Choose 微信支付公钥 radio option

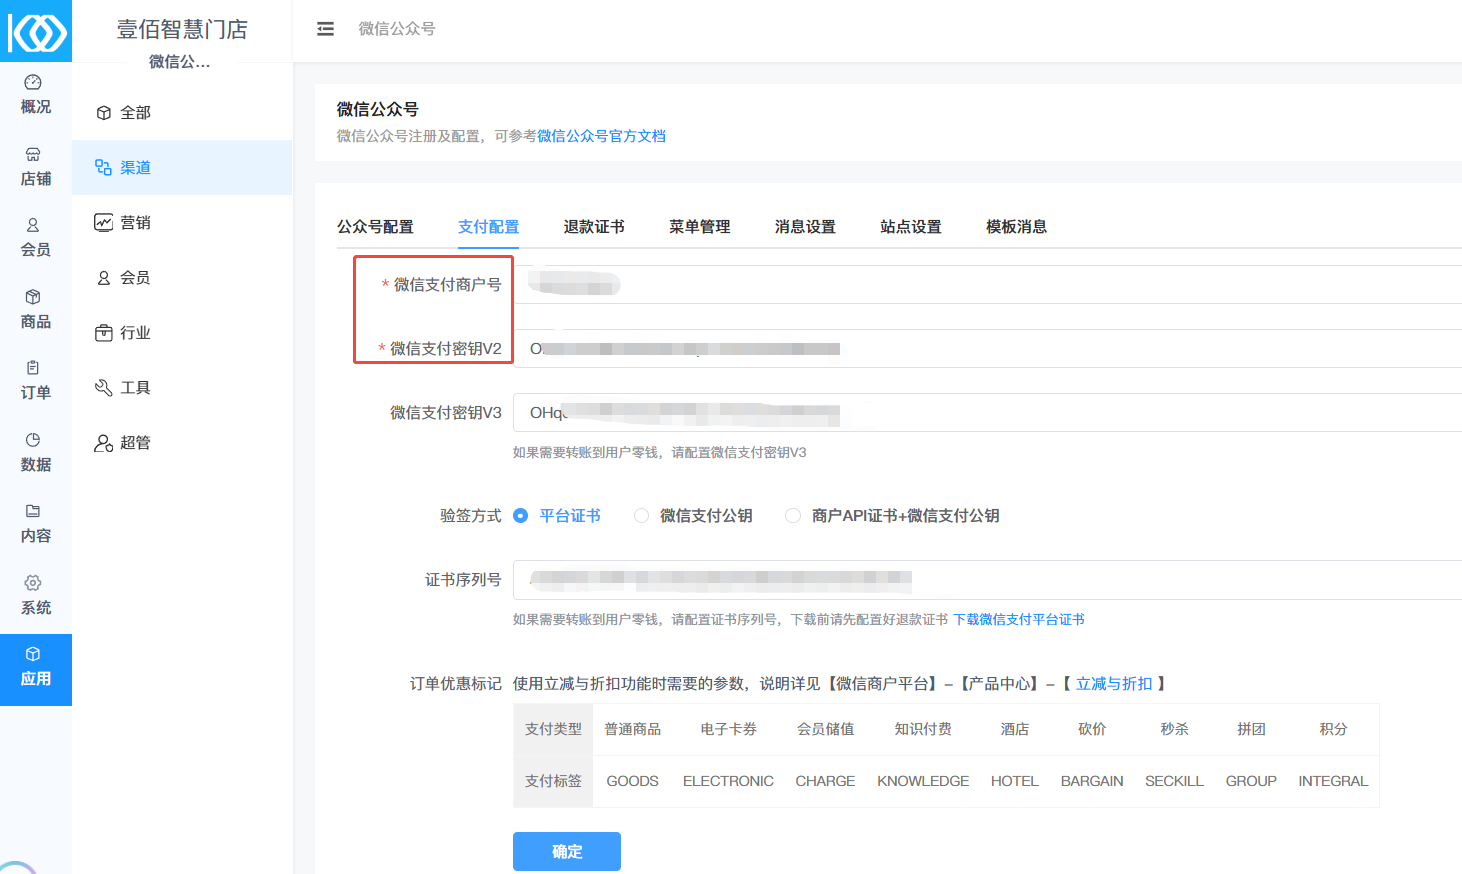click(x=642, y=516)
